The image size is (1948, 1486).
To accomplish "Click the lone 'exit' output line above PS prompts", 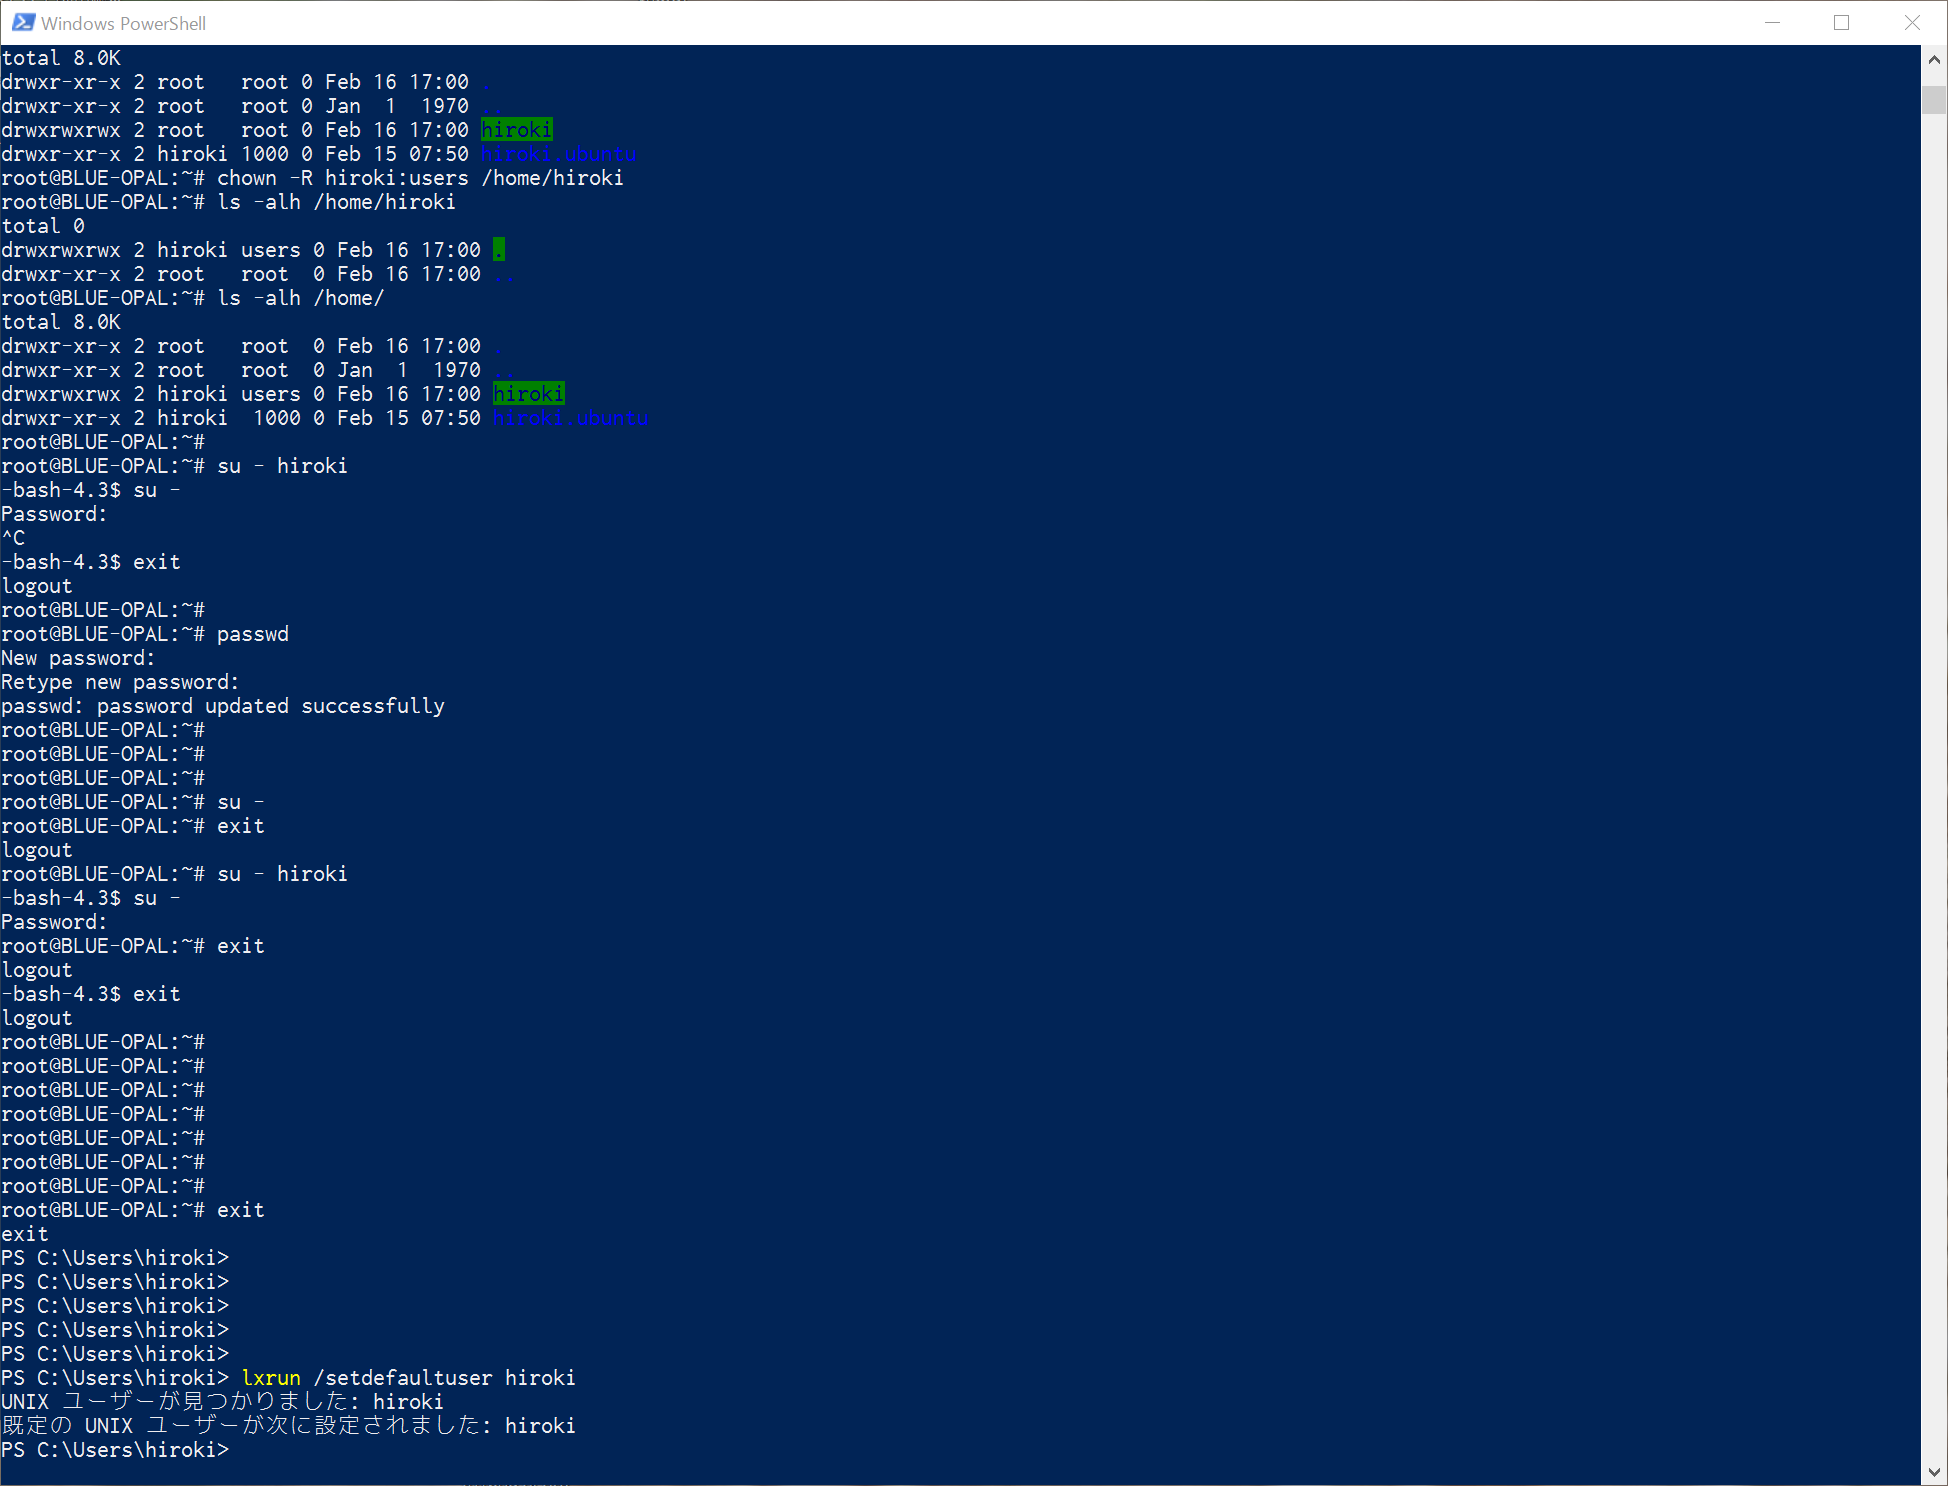I will 25,1234.
